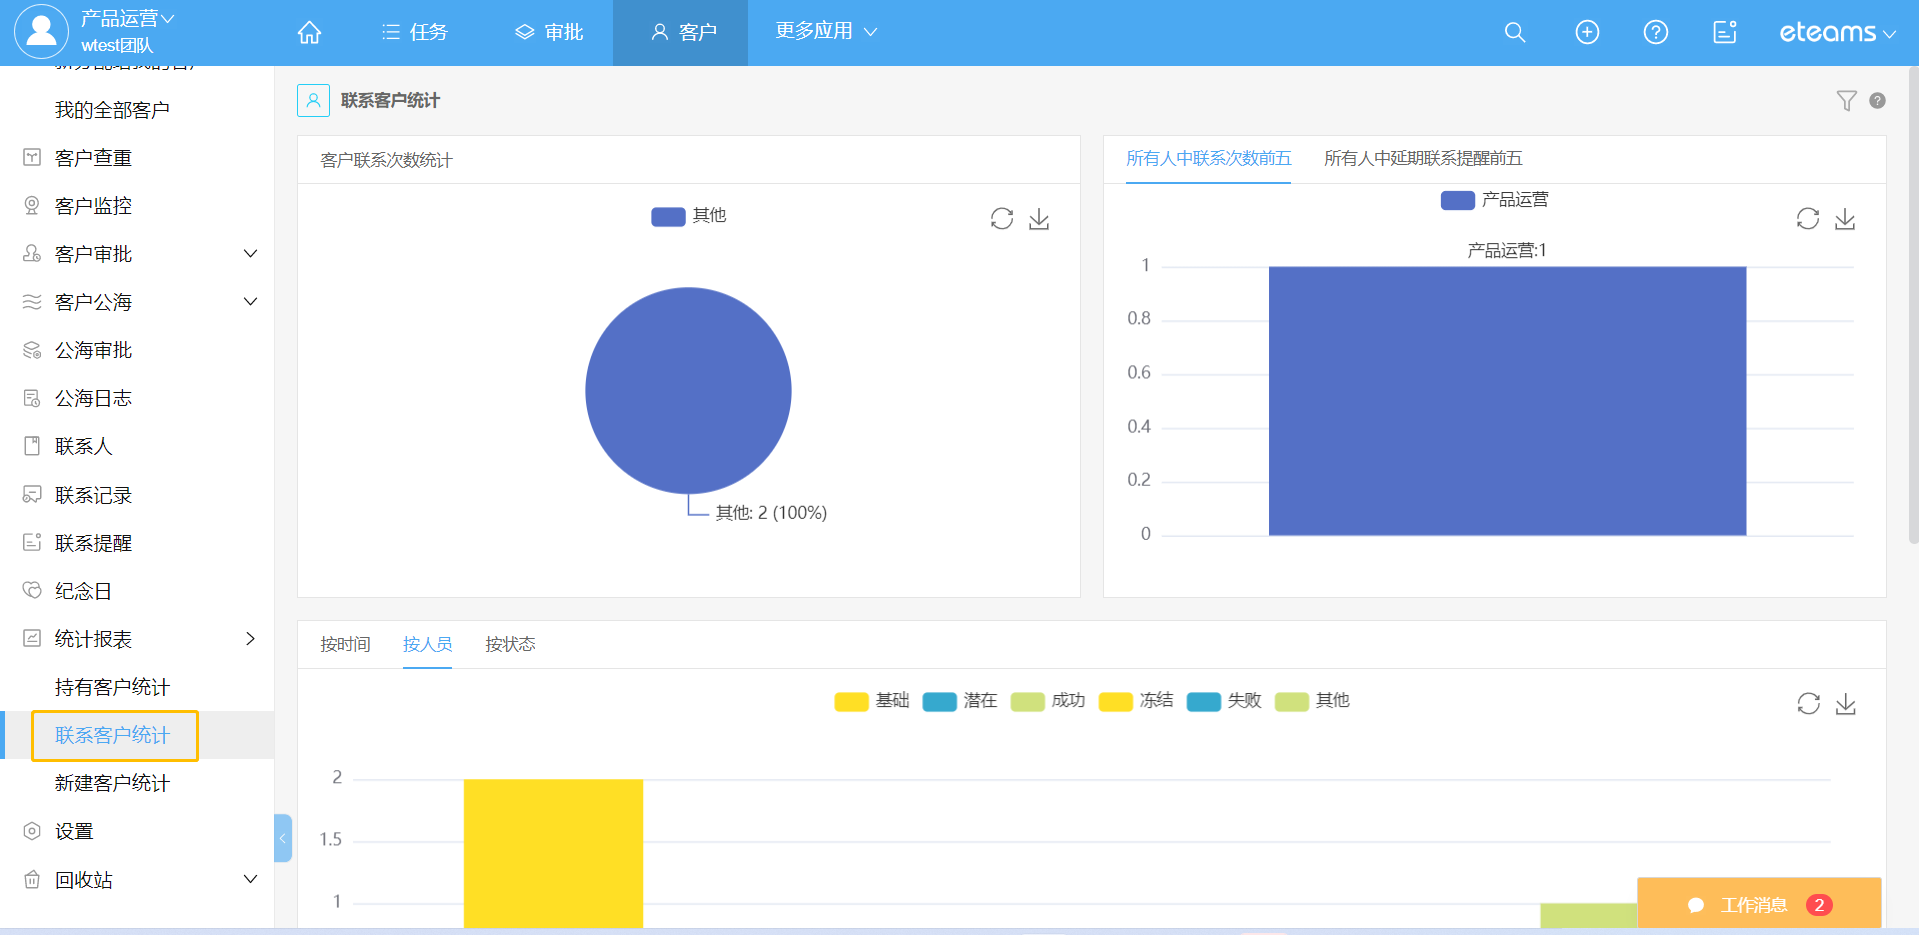The width and height of the screenshot is (1919, 935).
Task: Switch to 所有人中延期联系提醒前五 tab
Action: 1422,159
